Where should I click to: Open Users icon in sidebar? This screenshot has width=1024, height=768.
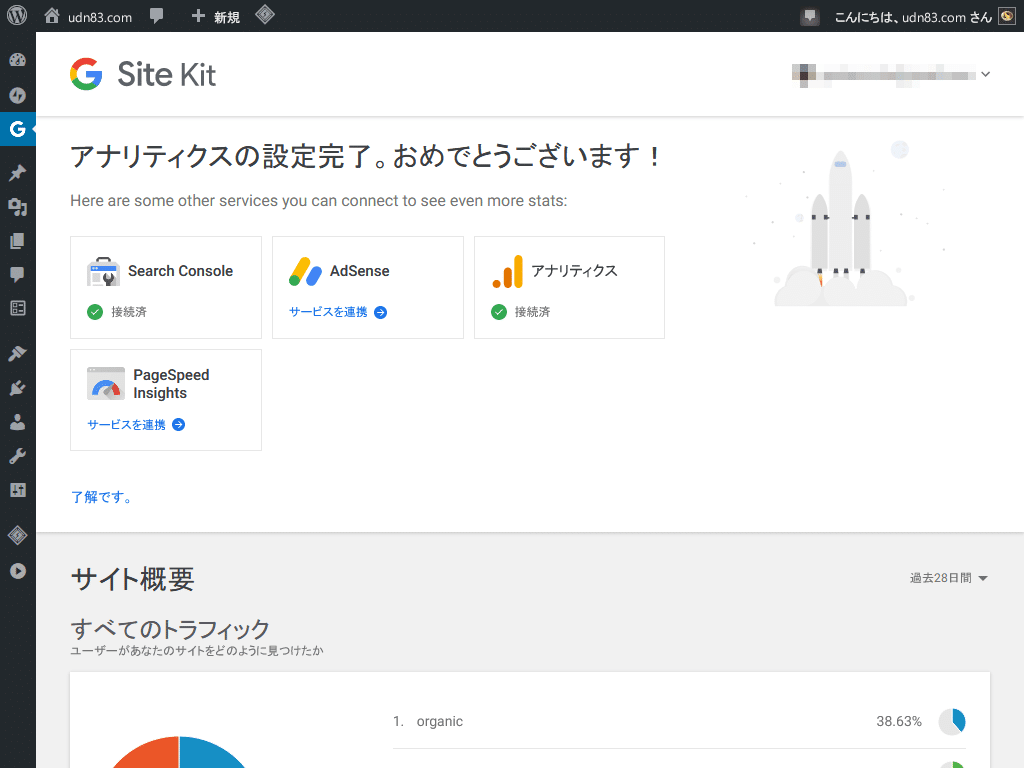coord(18,422)
